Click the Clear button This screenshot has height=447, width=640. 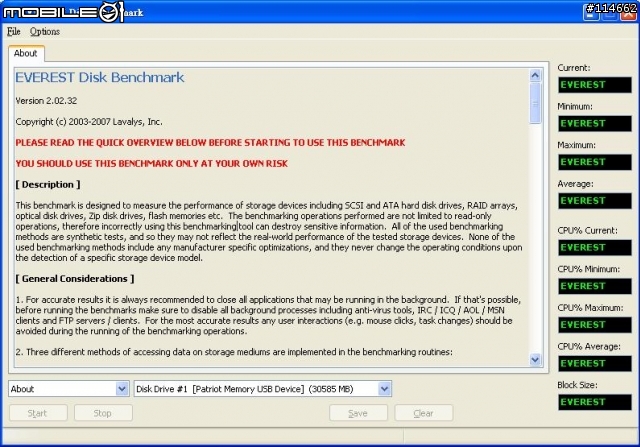pos(424,413)
